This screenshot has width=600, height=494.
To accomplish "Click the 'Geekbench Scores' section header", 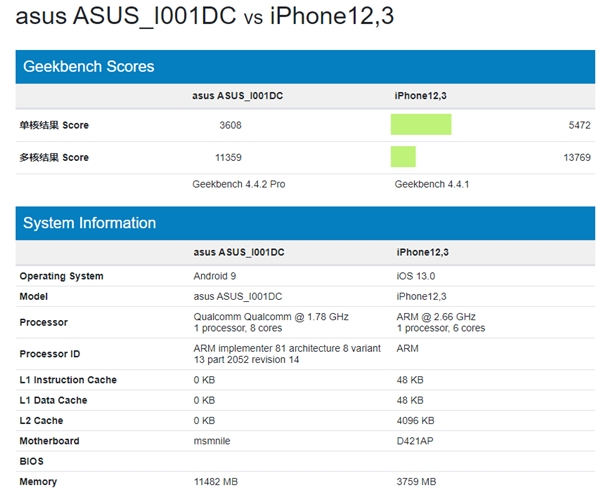I will pos(305,67).
